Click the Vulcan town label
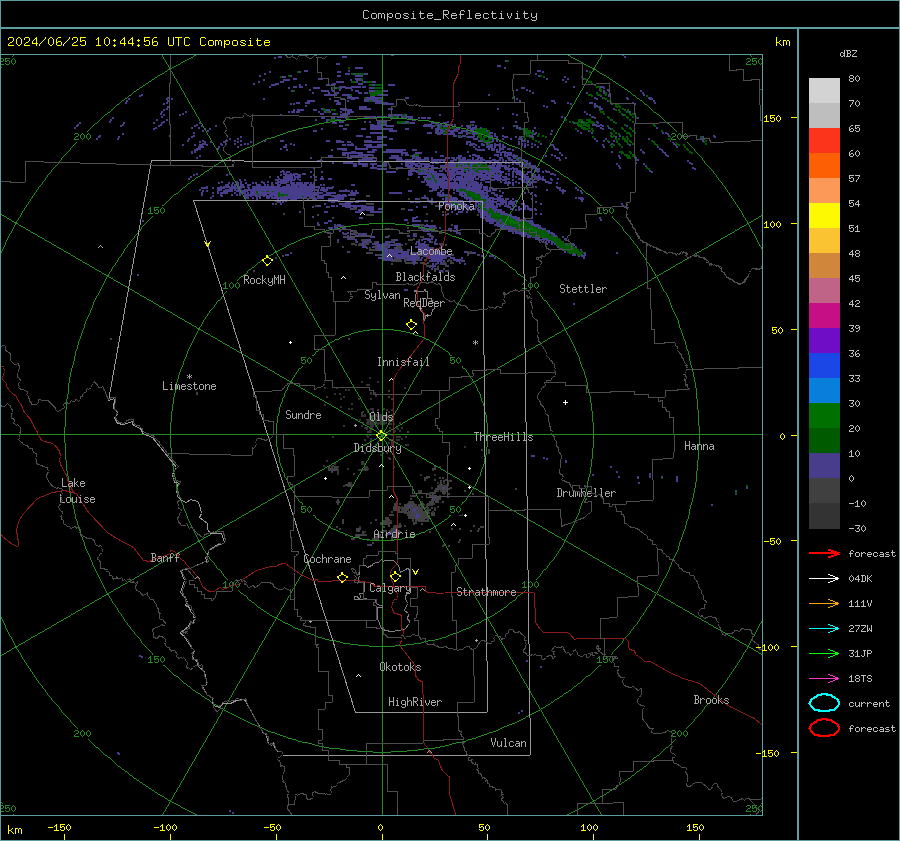 pyautogui.click(x=508, y=743)
